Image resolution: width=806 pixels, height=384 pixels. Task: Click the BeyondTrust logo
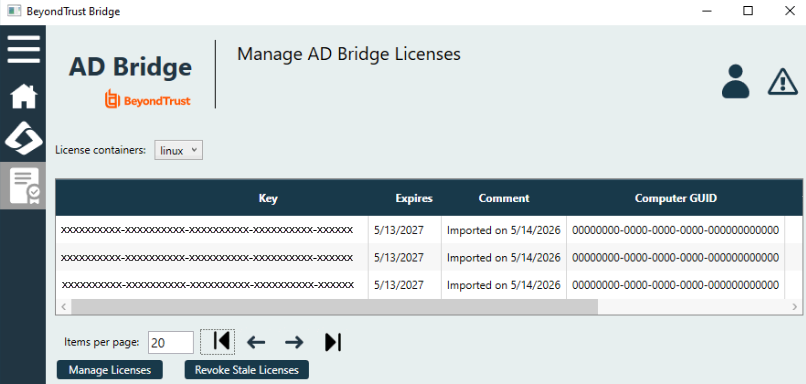(148, 99)
